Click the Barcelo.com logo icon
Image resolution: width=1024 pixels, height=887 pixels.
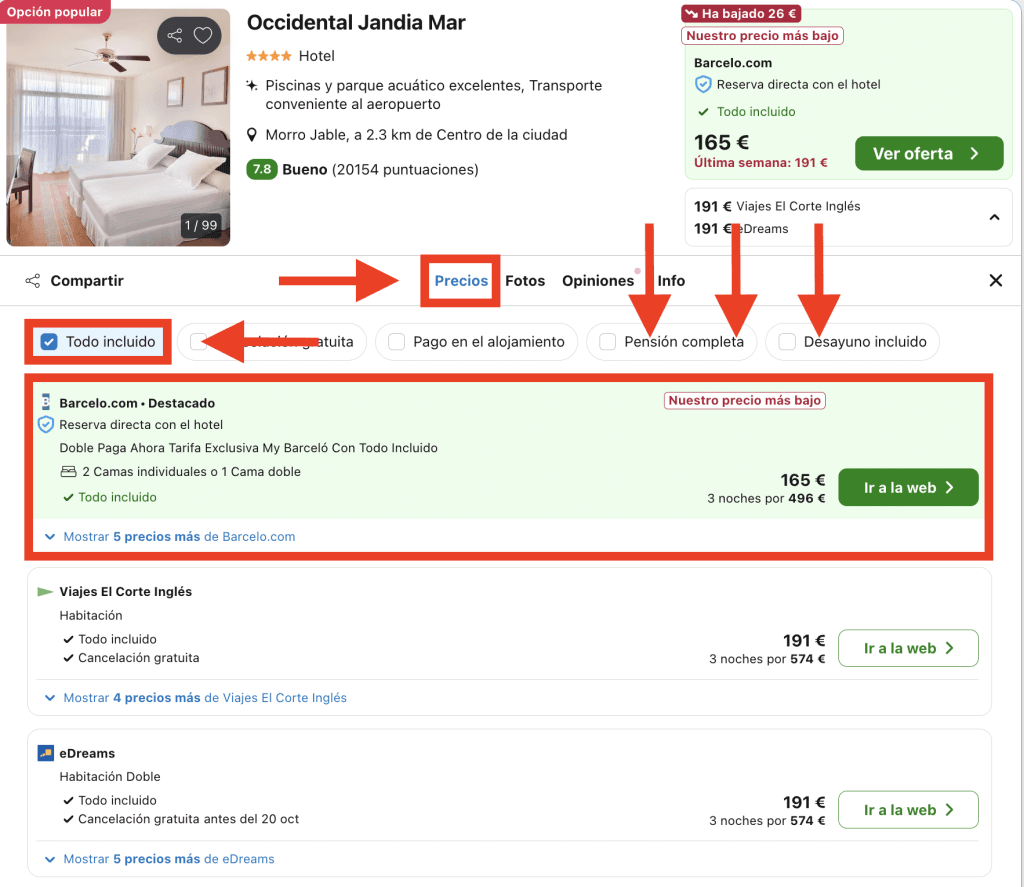coord(45,402)
